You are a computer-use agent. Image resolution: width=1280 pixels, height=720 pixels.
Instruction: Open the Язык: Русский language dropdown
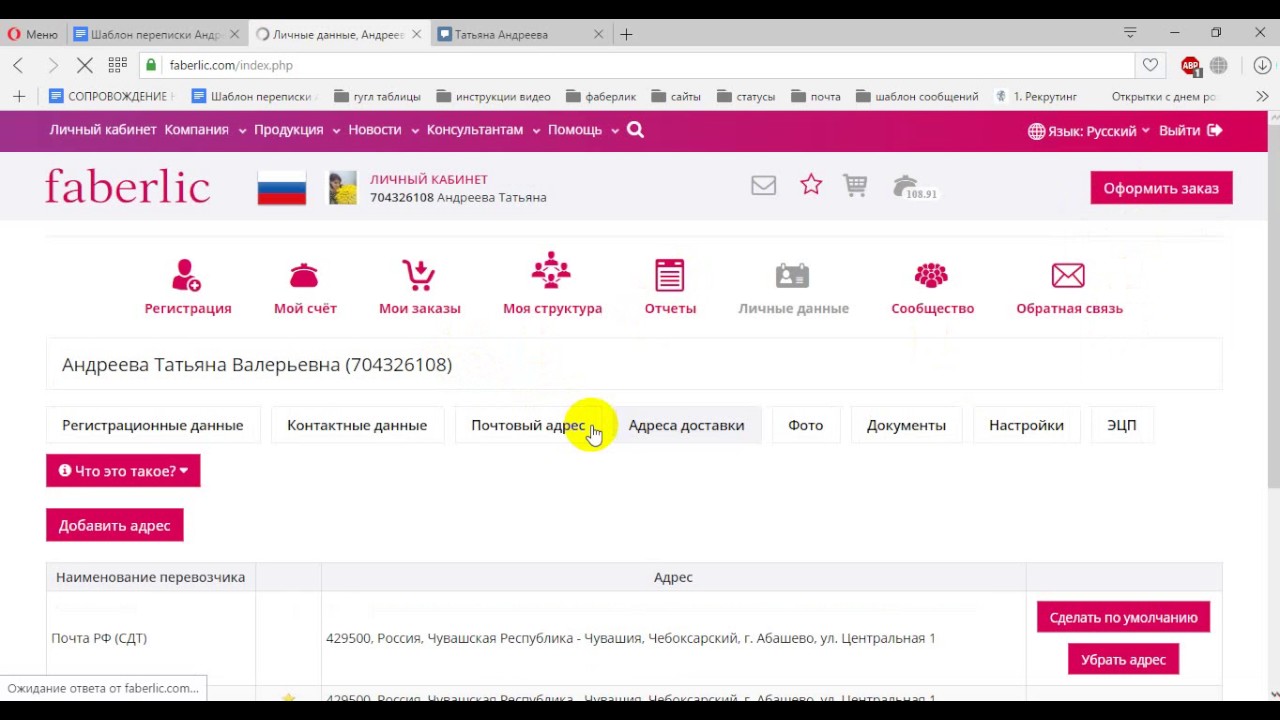point(1089,131)
